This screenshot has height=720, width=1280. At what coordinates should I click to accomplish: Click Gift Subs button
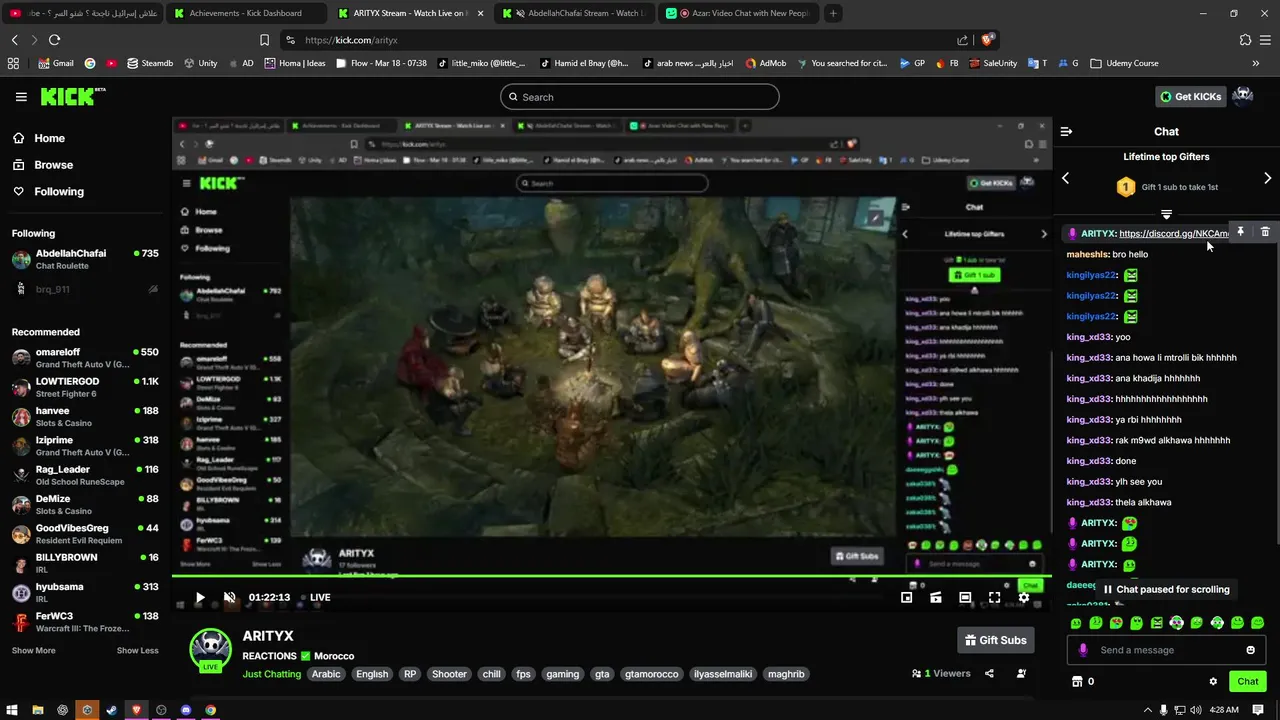(x=995, y=640)
